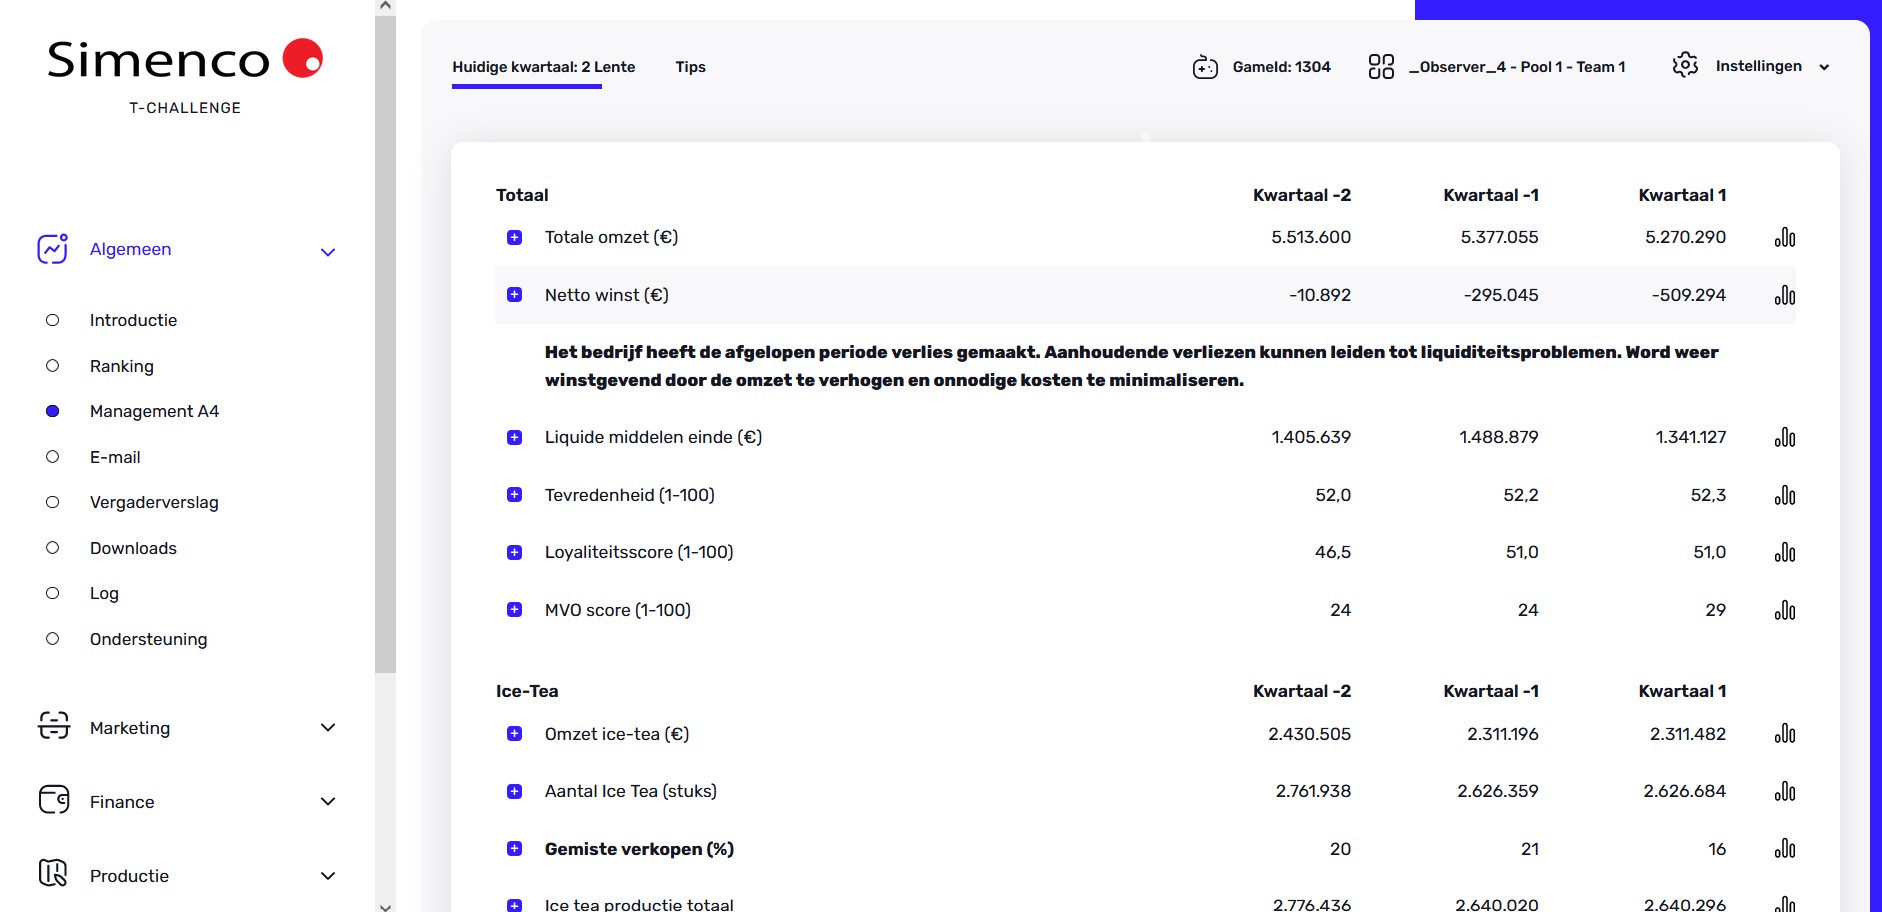Select the Vergaderverslag radio bullet
Screen dimensions: 1882x912
(53, 502)
